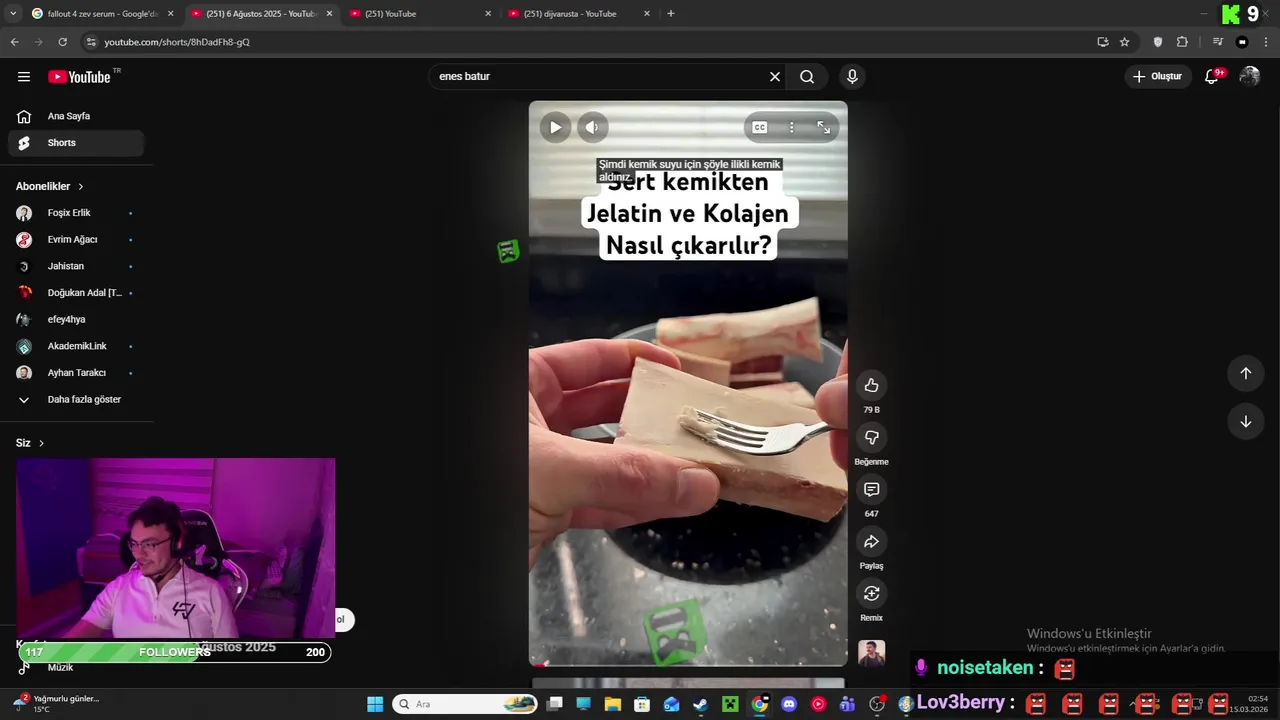Open the Short's three-dot options menu

(x=791, y=127)
